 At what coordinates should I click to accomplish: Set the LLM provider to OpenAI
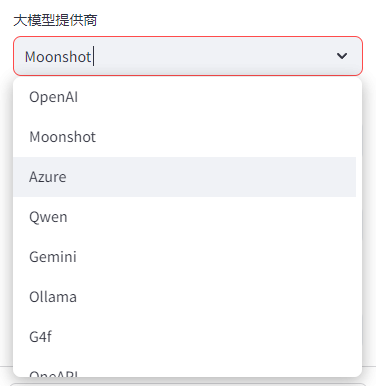(184, 97)
